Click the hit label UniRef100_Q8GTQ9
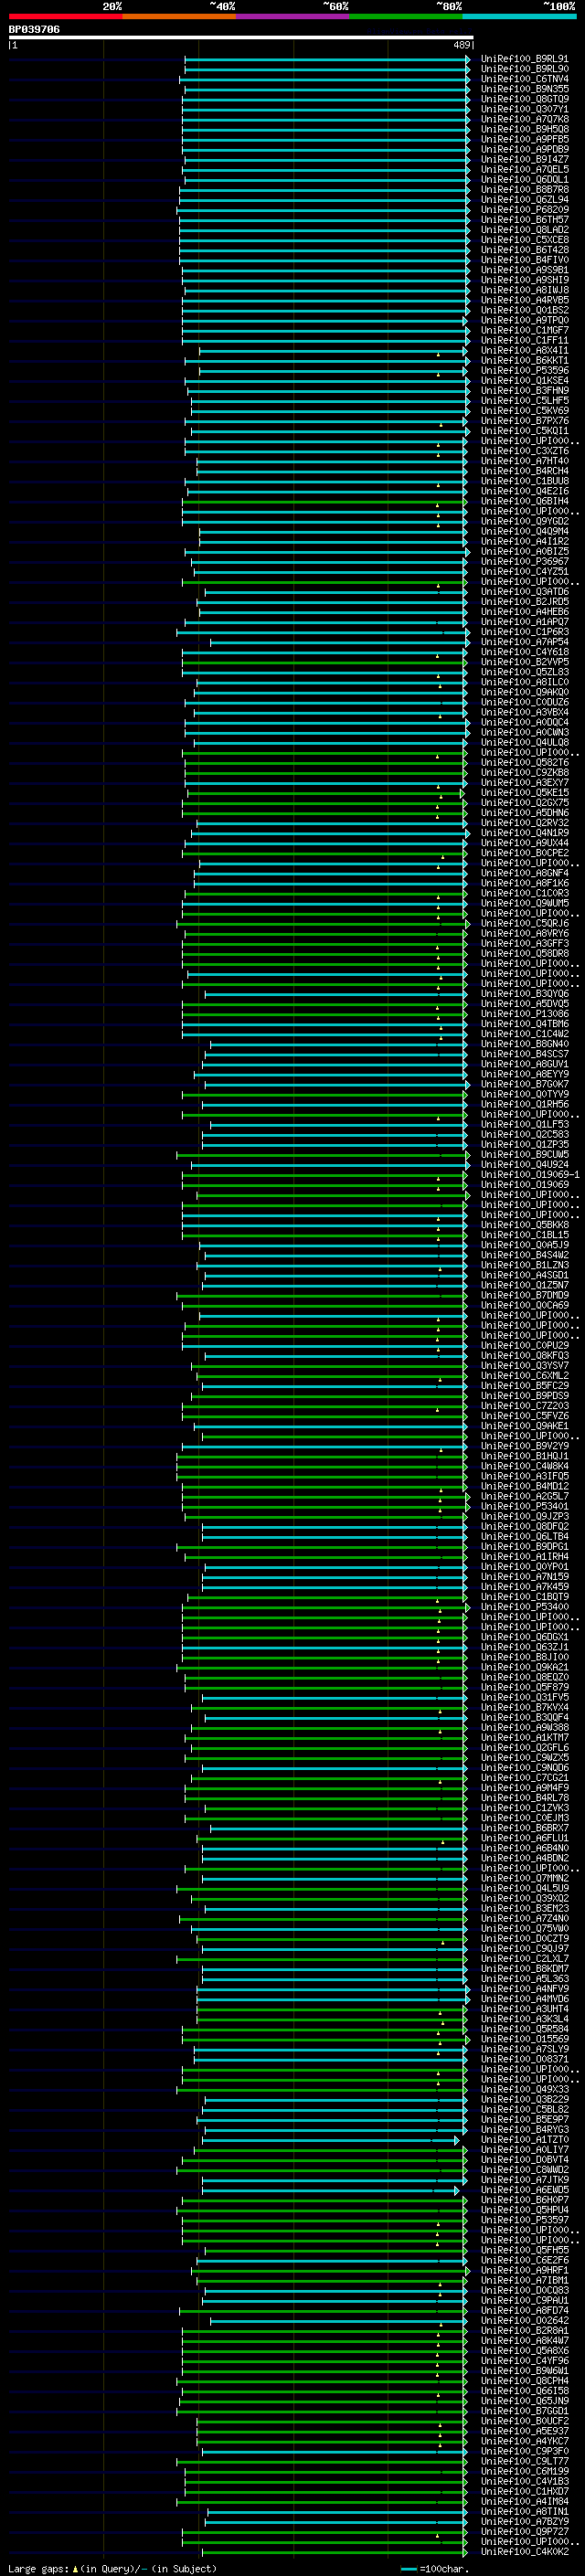Image resolution: width=585 pixels, height=2576 pixels. click(524, 99)
